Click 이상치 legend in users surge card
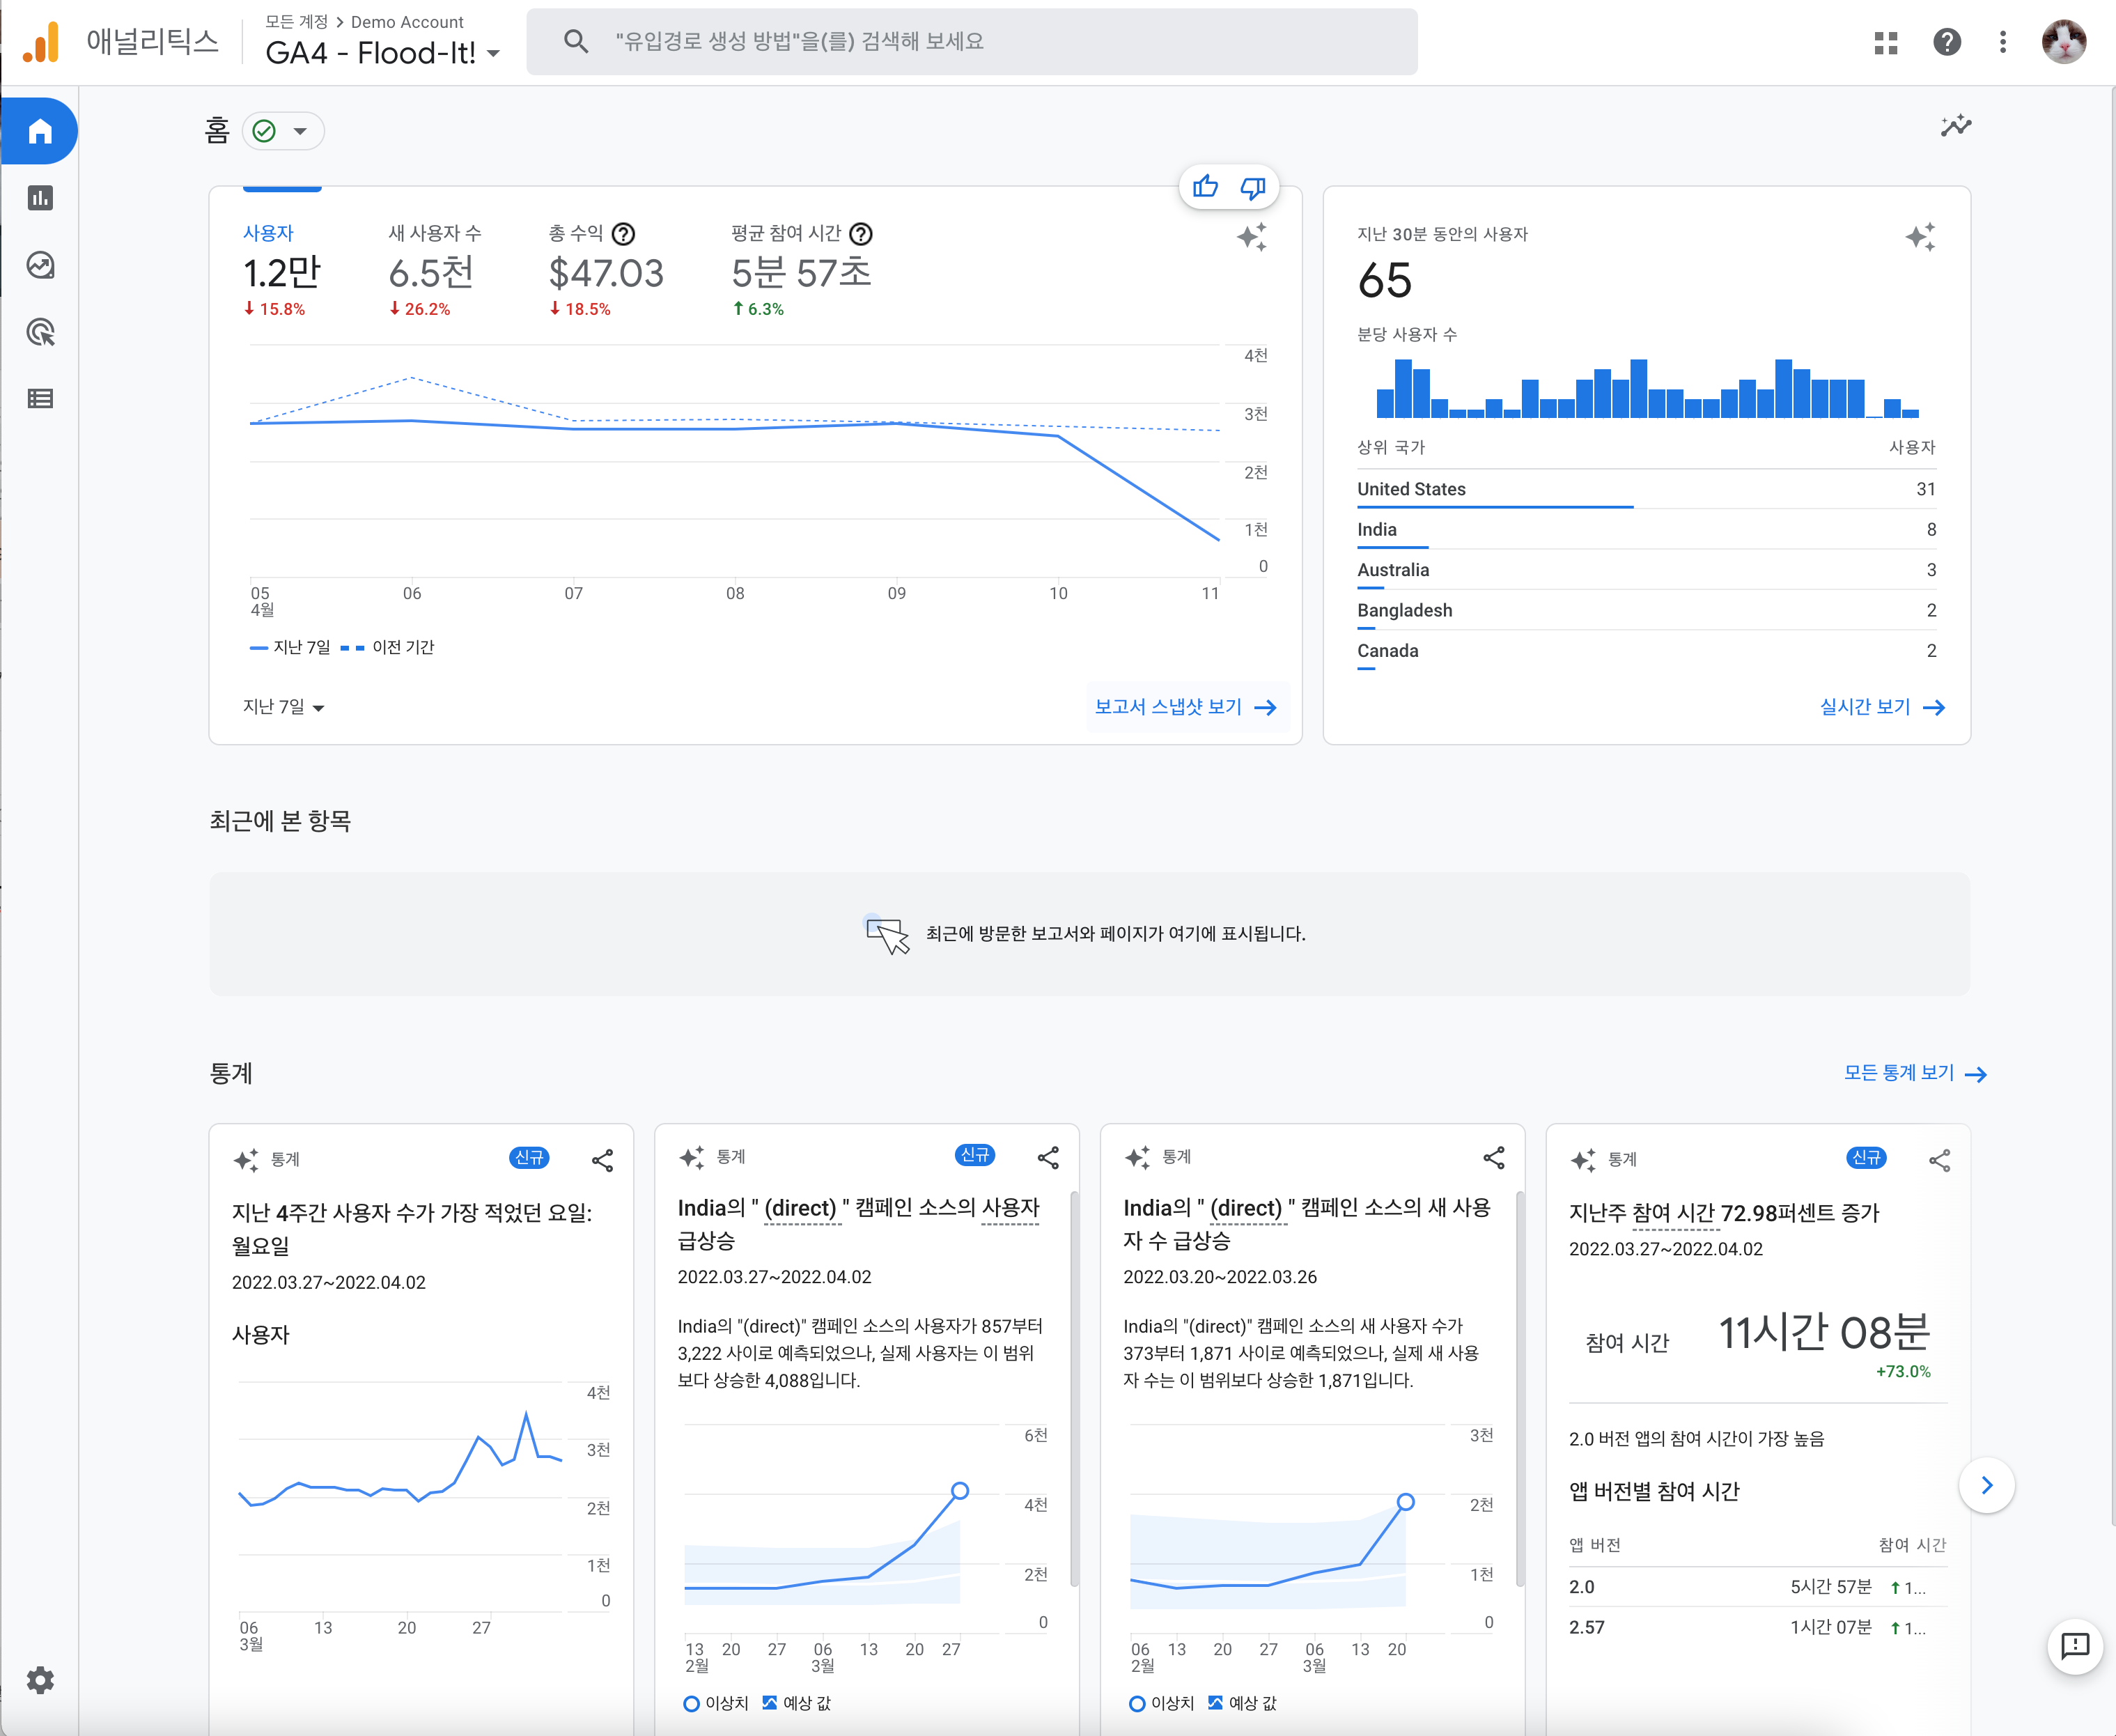This screenshot has width=2116, height=1736. (x=716, y=1703)
